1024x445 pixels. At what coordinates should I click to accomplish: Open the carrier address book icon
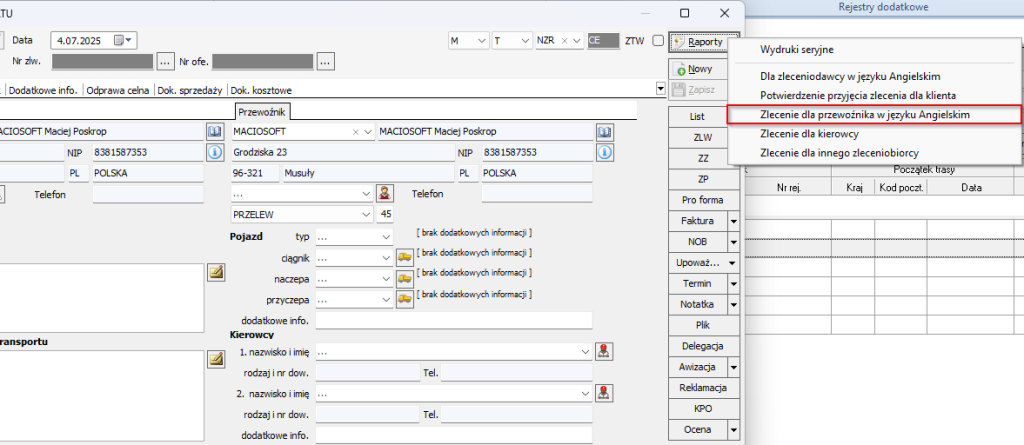tap(604, 132)
